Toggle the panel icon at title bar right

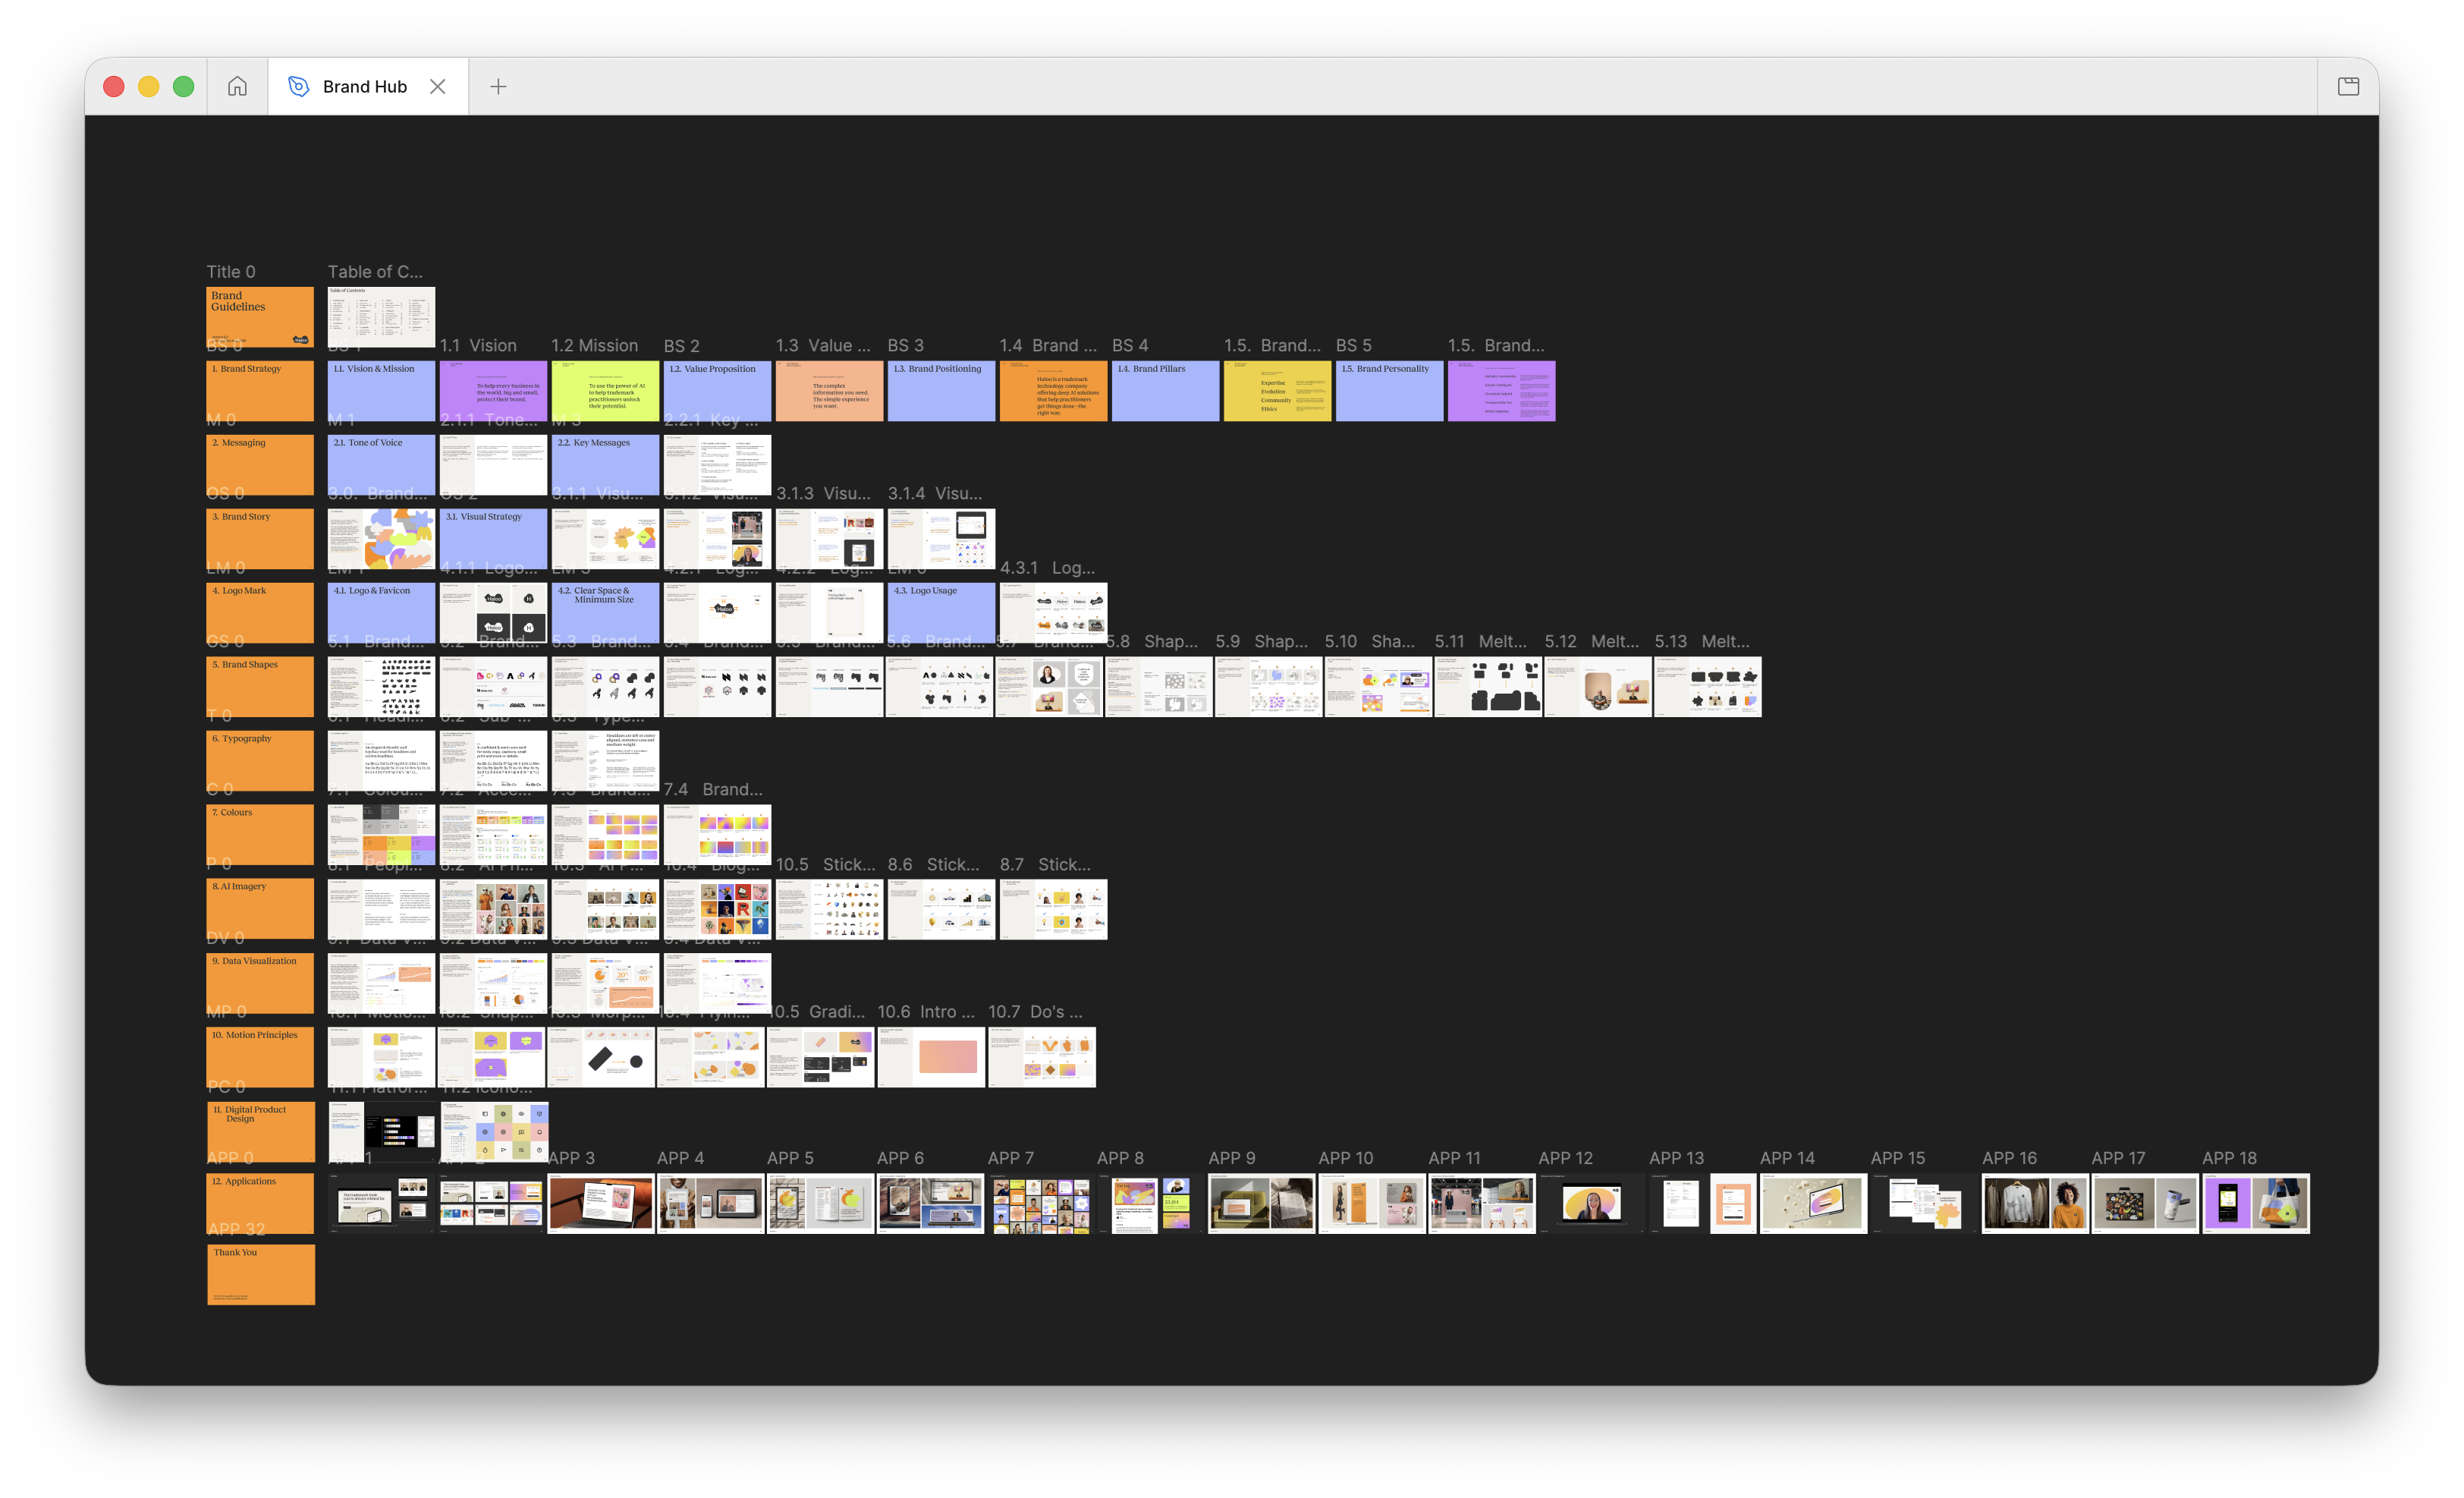2348,86
